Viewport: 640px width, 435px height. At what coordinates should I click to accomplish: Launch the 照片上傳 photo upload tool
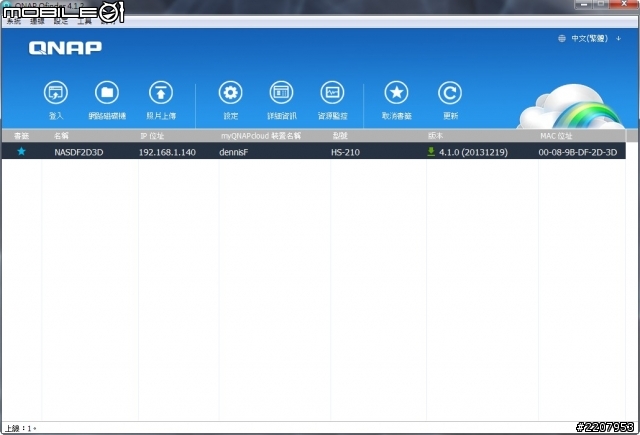point(161,93)
